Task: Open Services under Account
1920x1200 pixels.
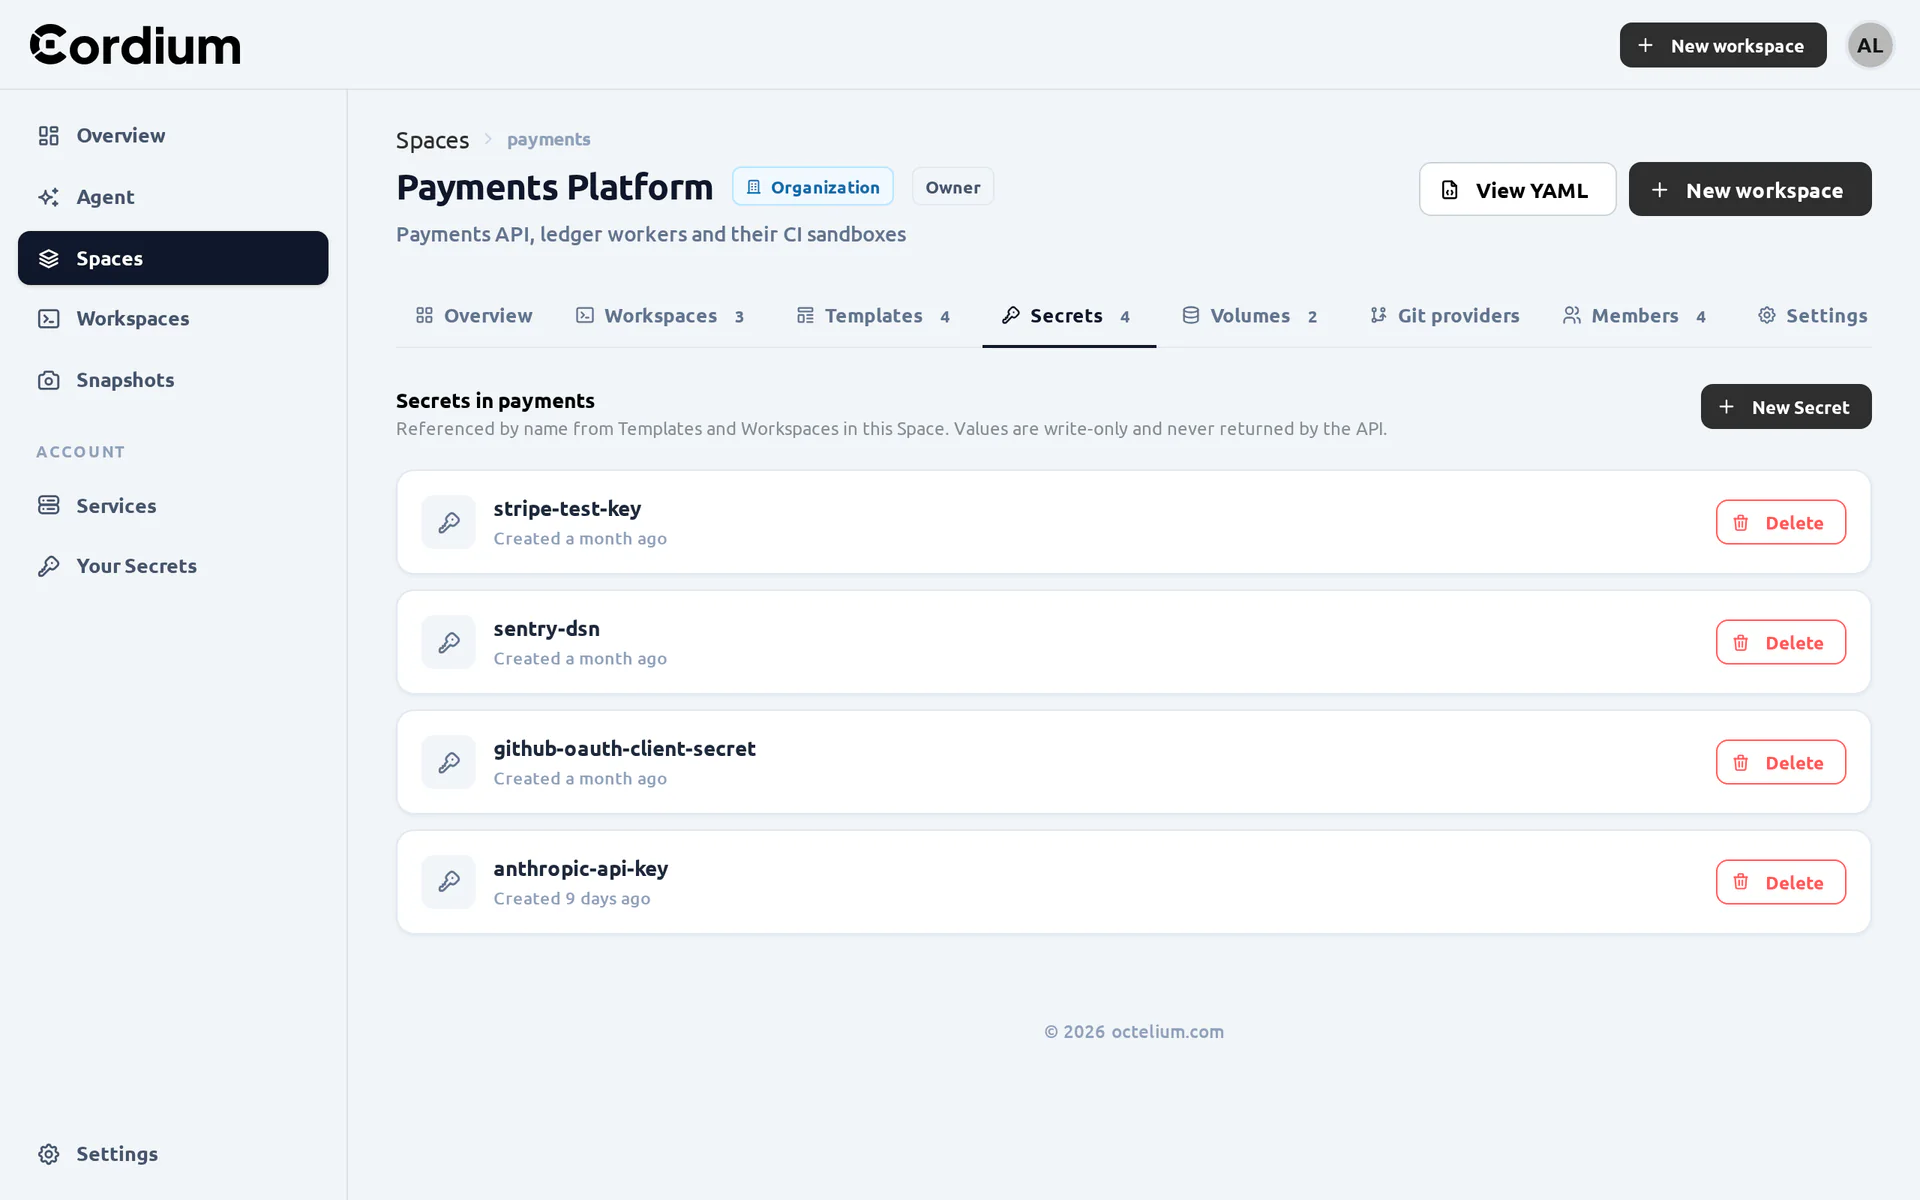Action: point(173,505)
